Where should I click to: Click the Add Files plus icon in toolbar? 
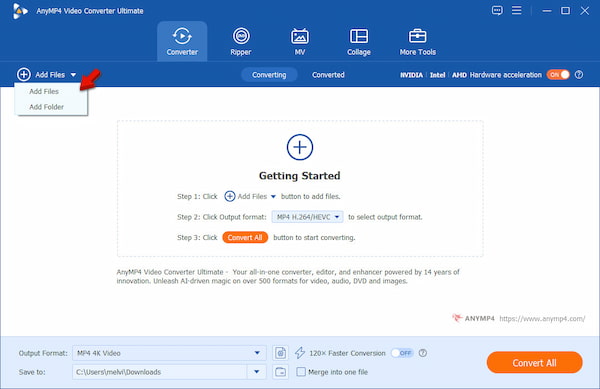click(24, 75)
